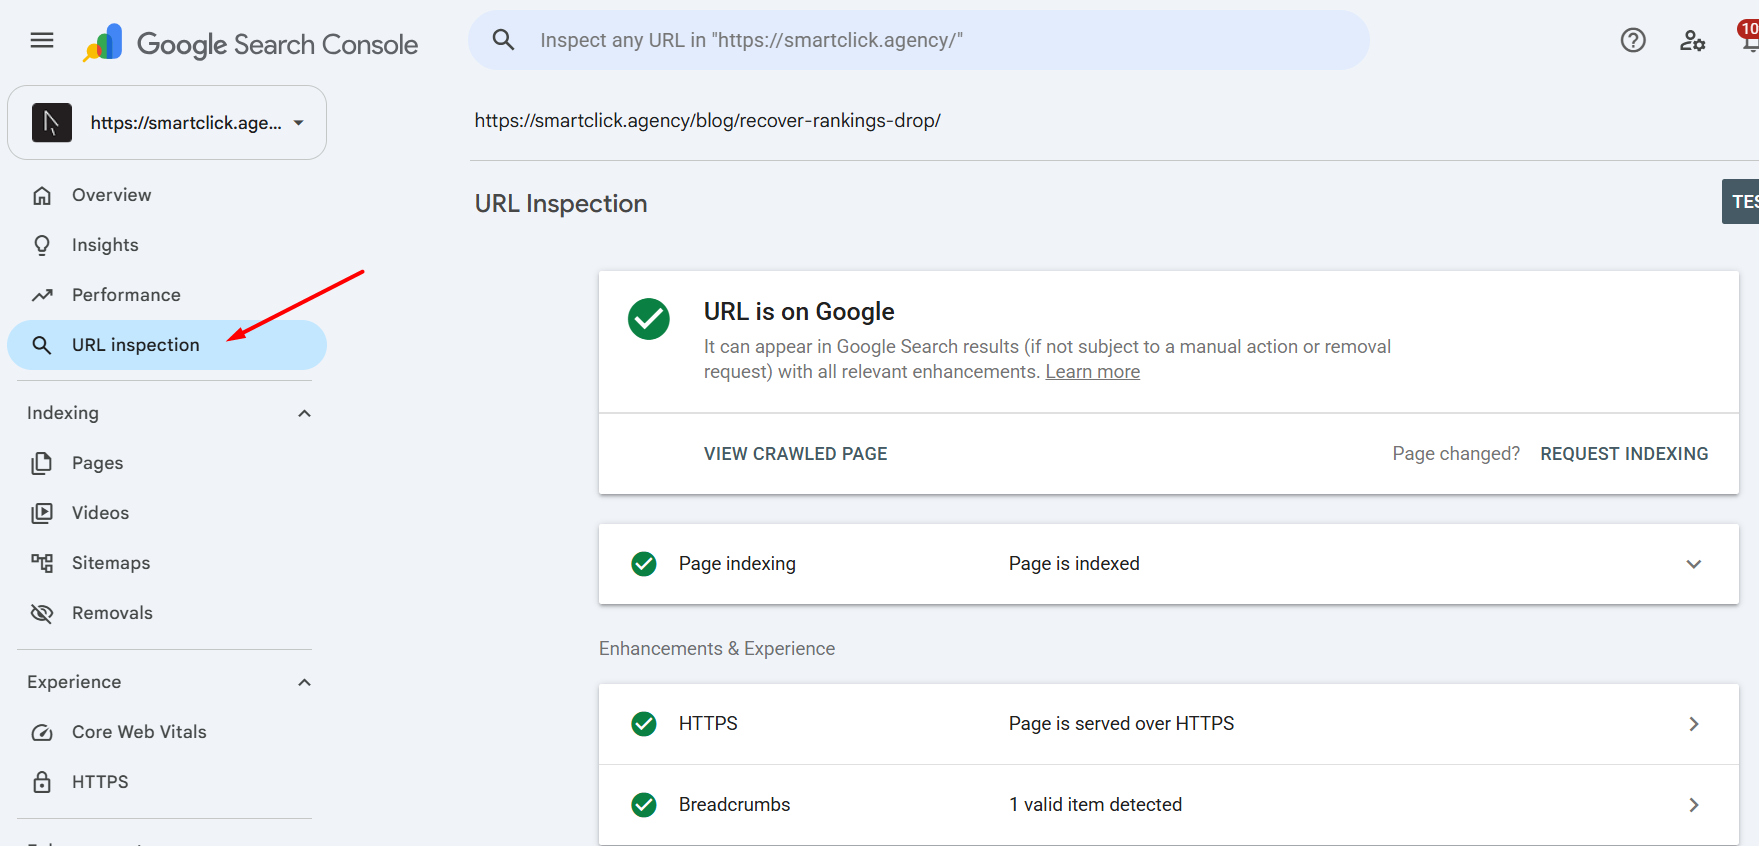Image resolution: width=1759 pixels, height=846 pixels.
Task: Open the Performance report
Action: [x=167, y=295]
